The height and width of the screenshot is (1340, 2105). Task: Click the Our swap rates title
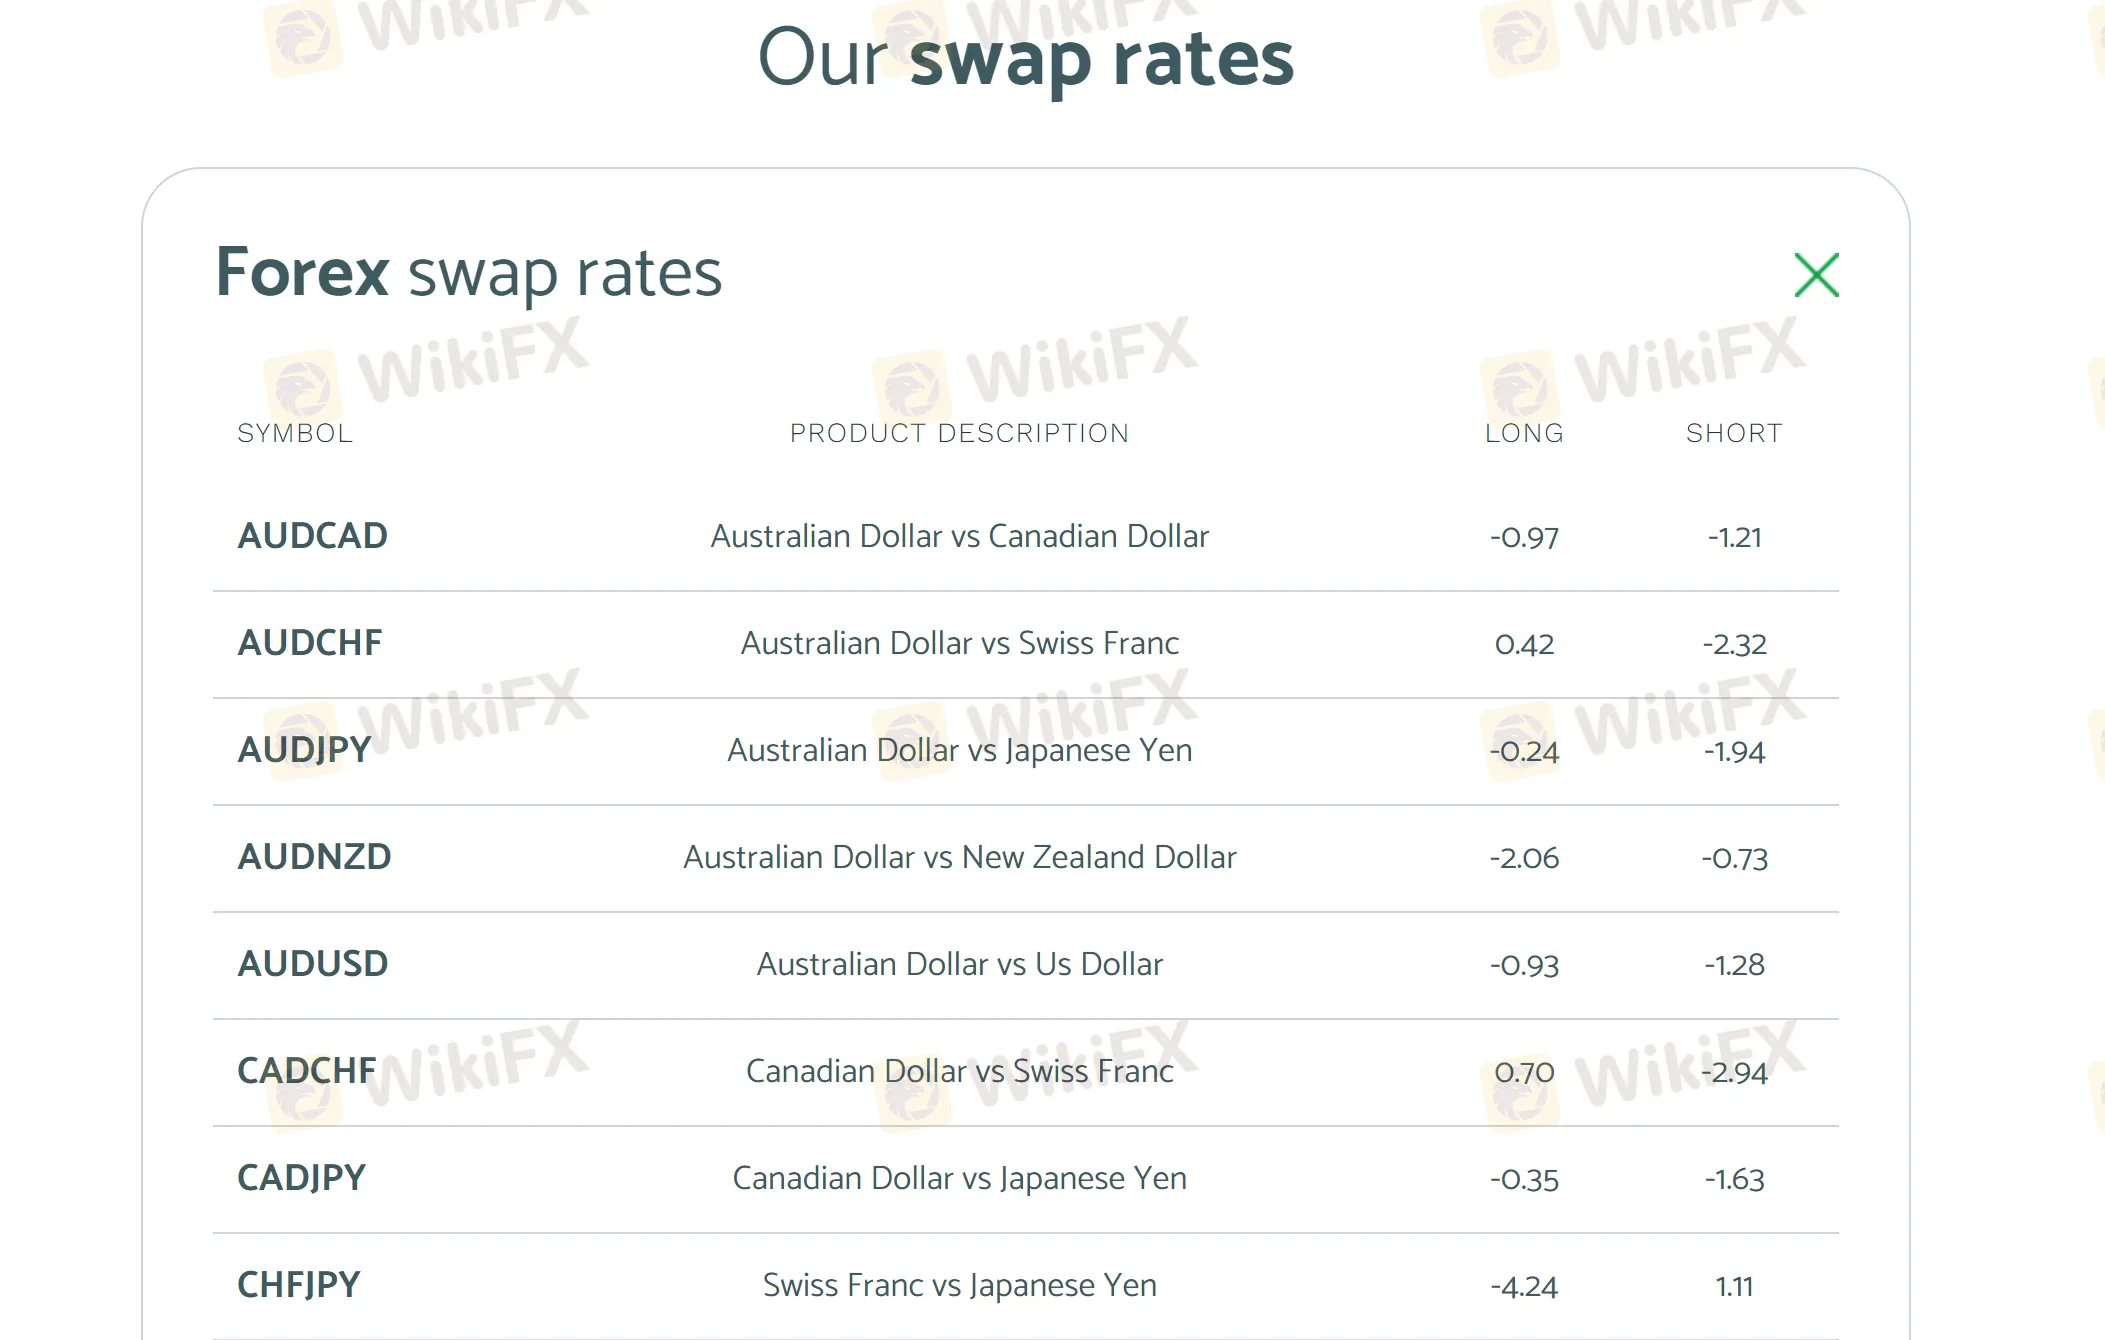click(1025, 58)
